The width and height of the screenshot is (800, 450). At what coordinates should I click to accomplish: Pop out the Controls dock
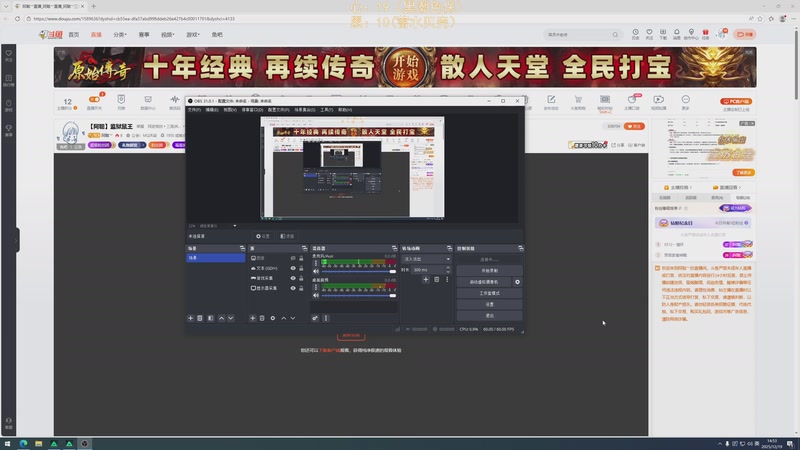pyautogui.click(x=520, y=248)
